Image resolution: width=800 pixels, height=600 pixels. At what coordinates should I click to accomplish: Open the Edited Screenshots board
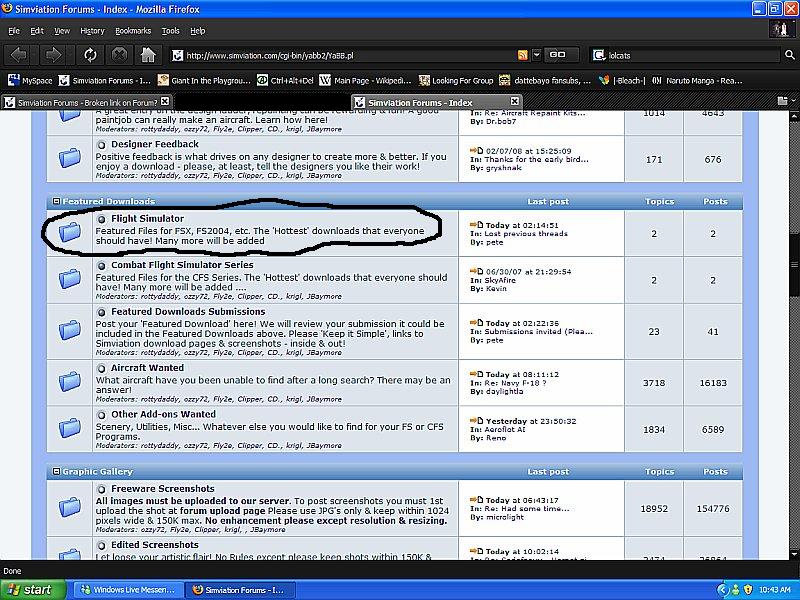tap(155, 545)
